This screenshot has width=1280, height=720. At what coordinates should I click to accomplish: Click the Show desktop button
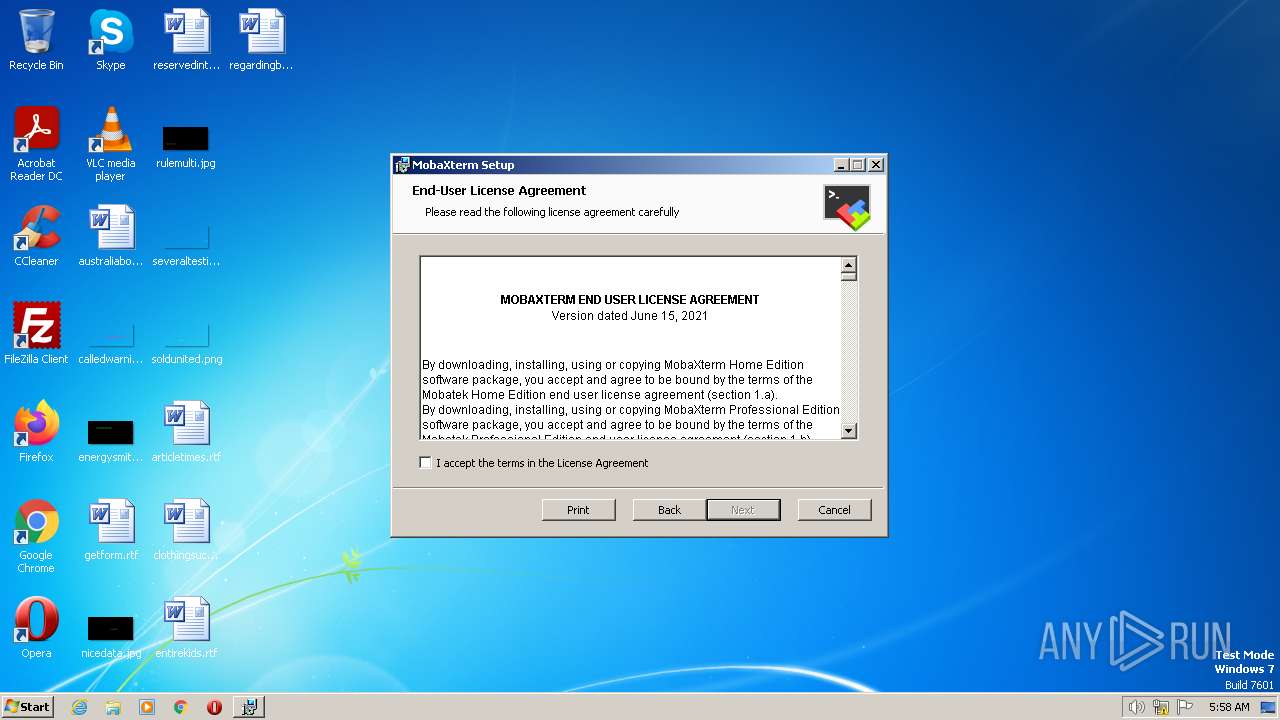1269,707
